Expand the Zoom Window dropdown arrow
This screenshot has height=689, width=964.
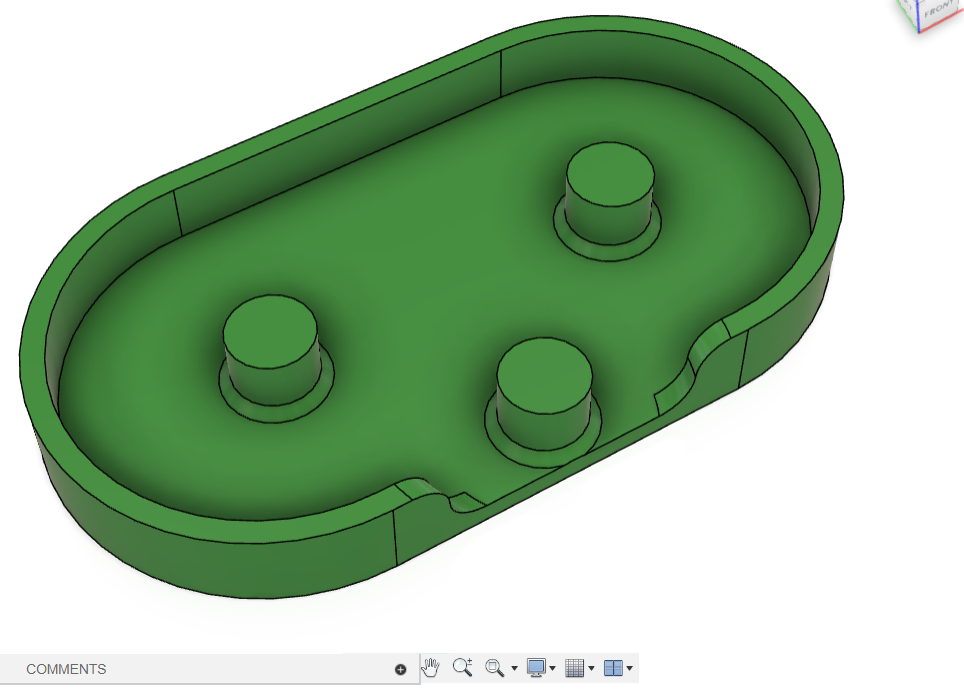pyautogui.click(x=514, y=669)
